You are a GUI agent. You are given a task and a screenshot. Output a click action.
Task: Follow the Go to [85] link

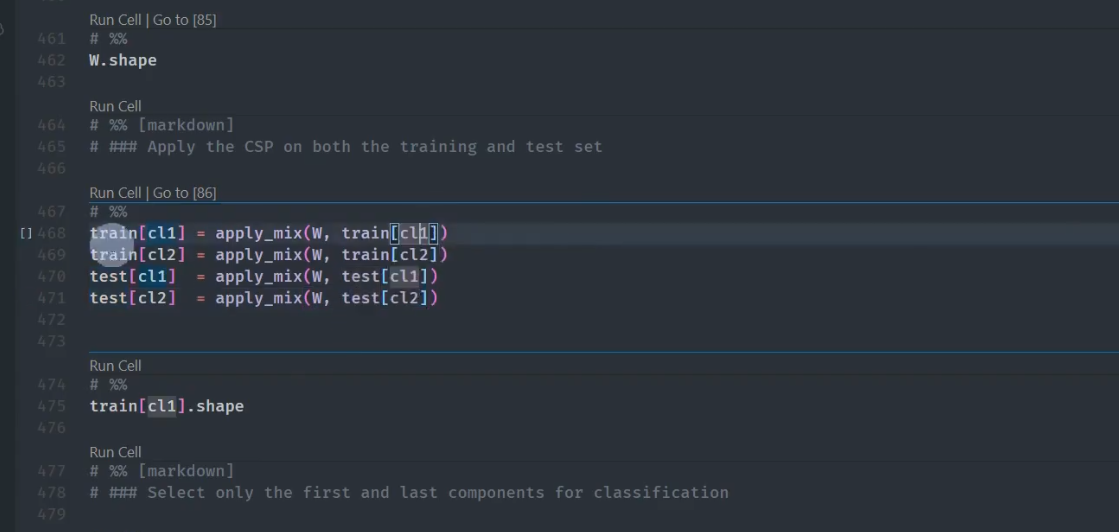click(184, 20)
